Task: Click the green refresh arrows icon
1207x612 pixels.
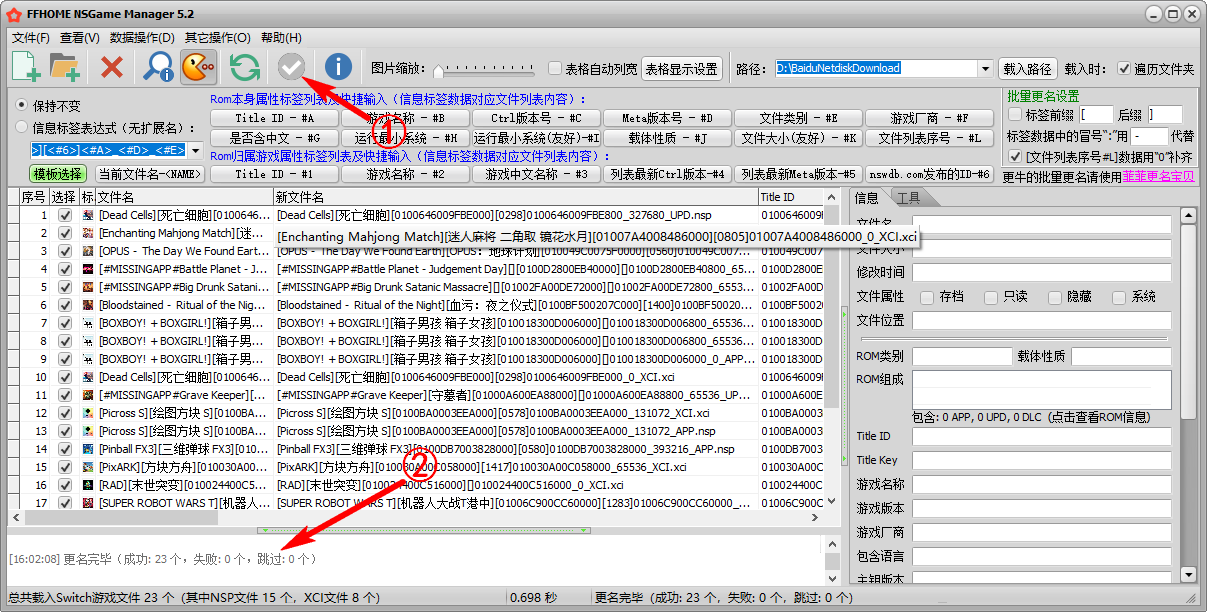Action: pos(245,68)
